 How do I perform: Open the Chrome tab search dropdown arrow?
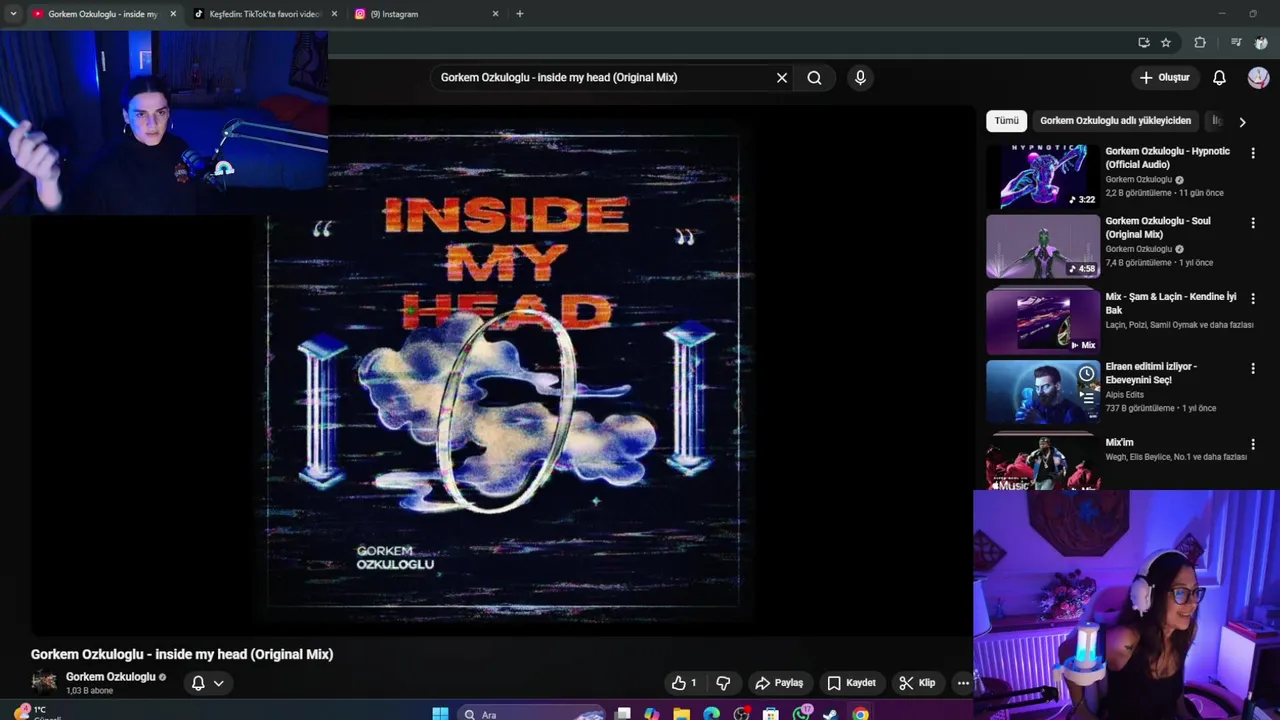point(13,14)
